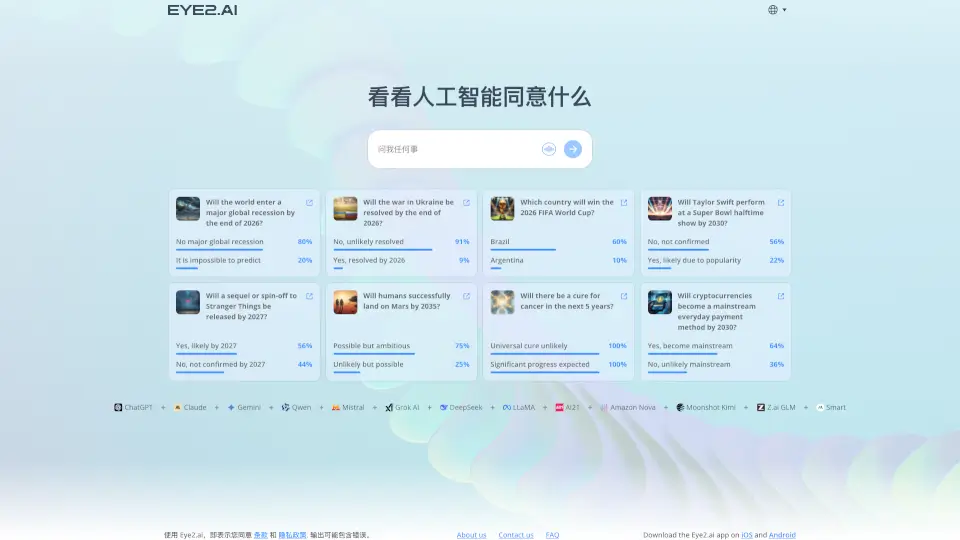
Task: Open external link for Ukraine war question
Action: [x=467, y=203]
